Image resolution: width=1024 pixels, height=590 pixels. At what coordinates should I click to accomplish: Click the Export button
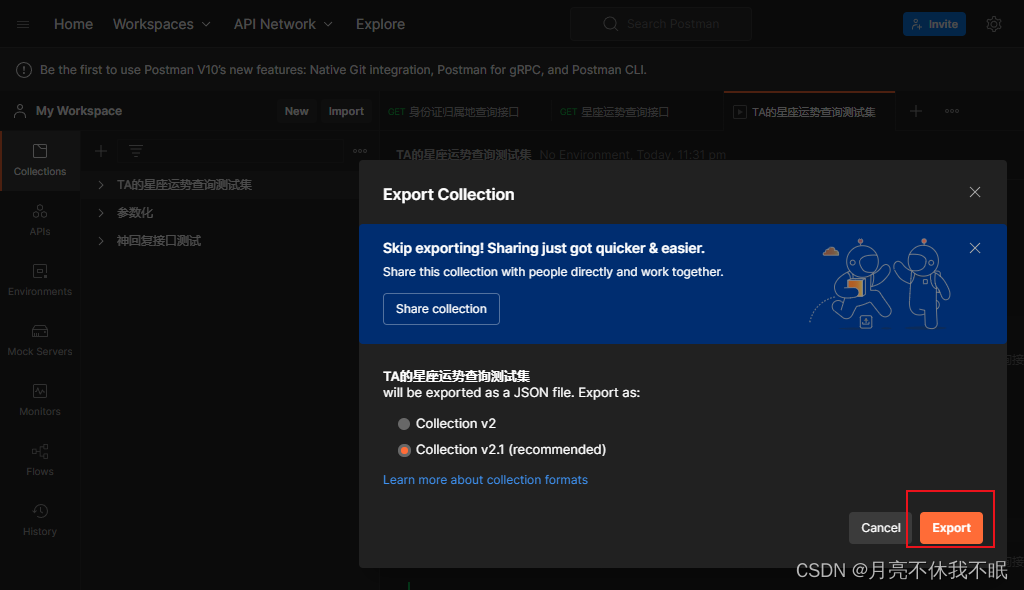(951, 528)
